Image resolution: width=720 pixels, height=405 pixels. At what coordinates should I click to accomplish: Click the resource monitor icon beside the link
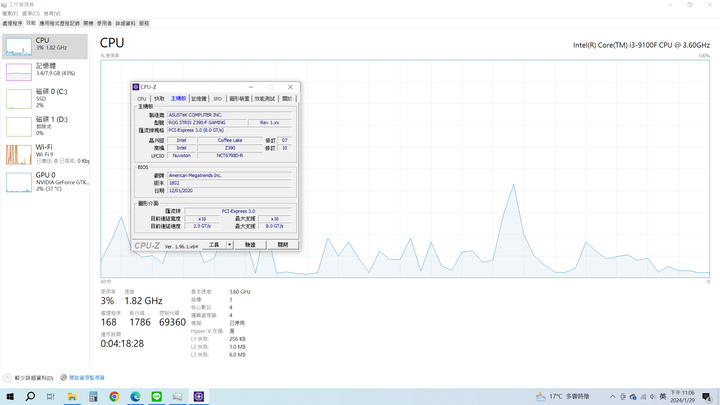(x=63, y=377)
